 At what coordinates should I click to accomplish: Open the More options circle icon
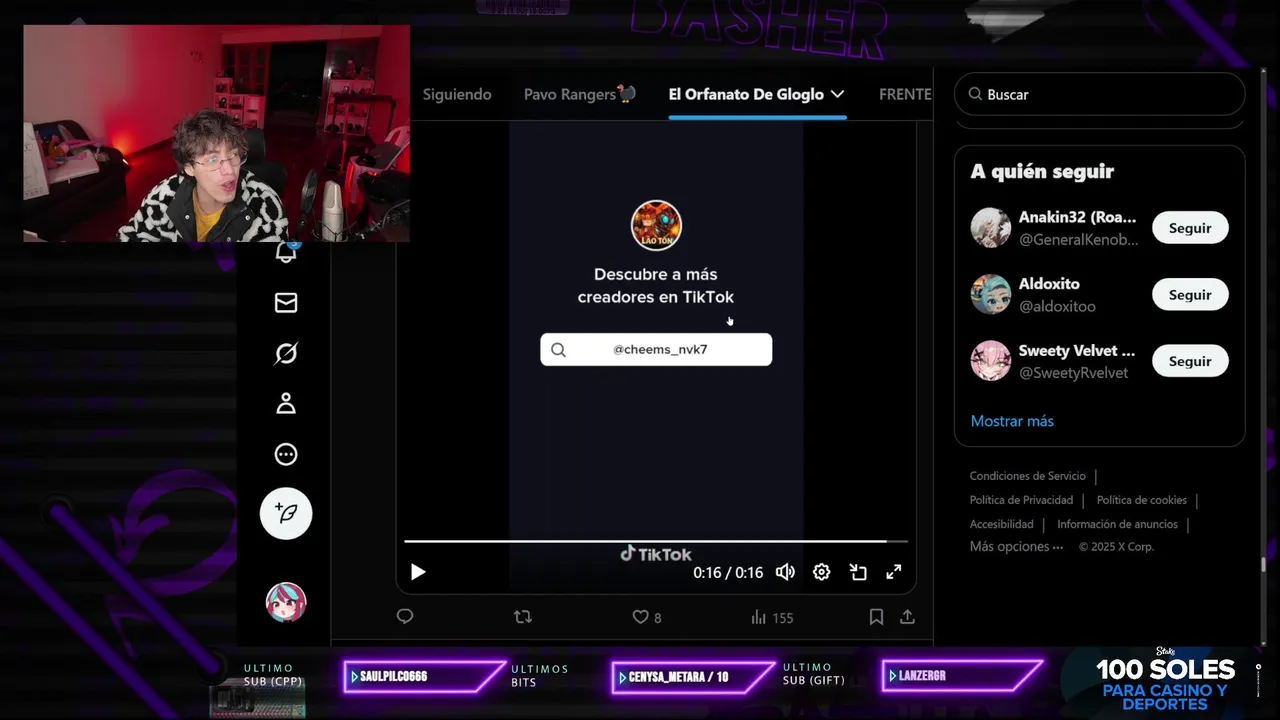286,454
